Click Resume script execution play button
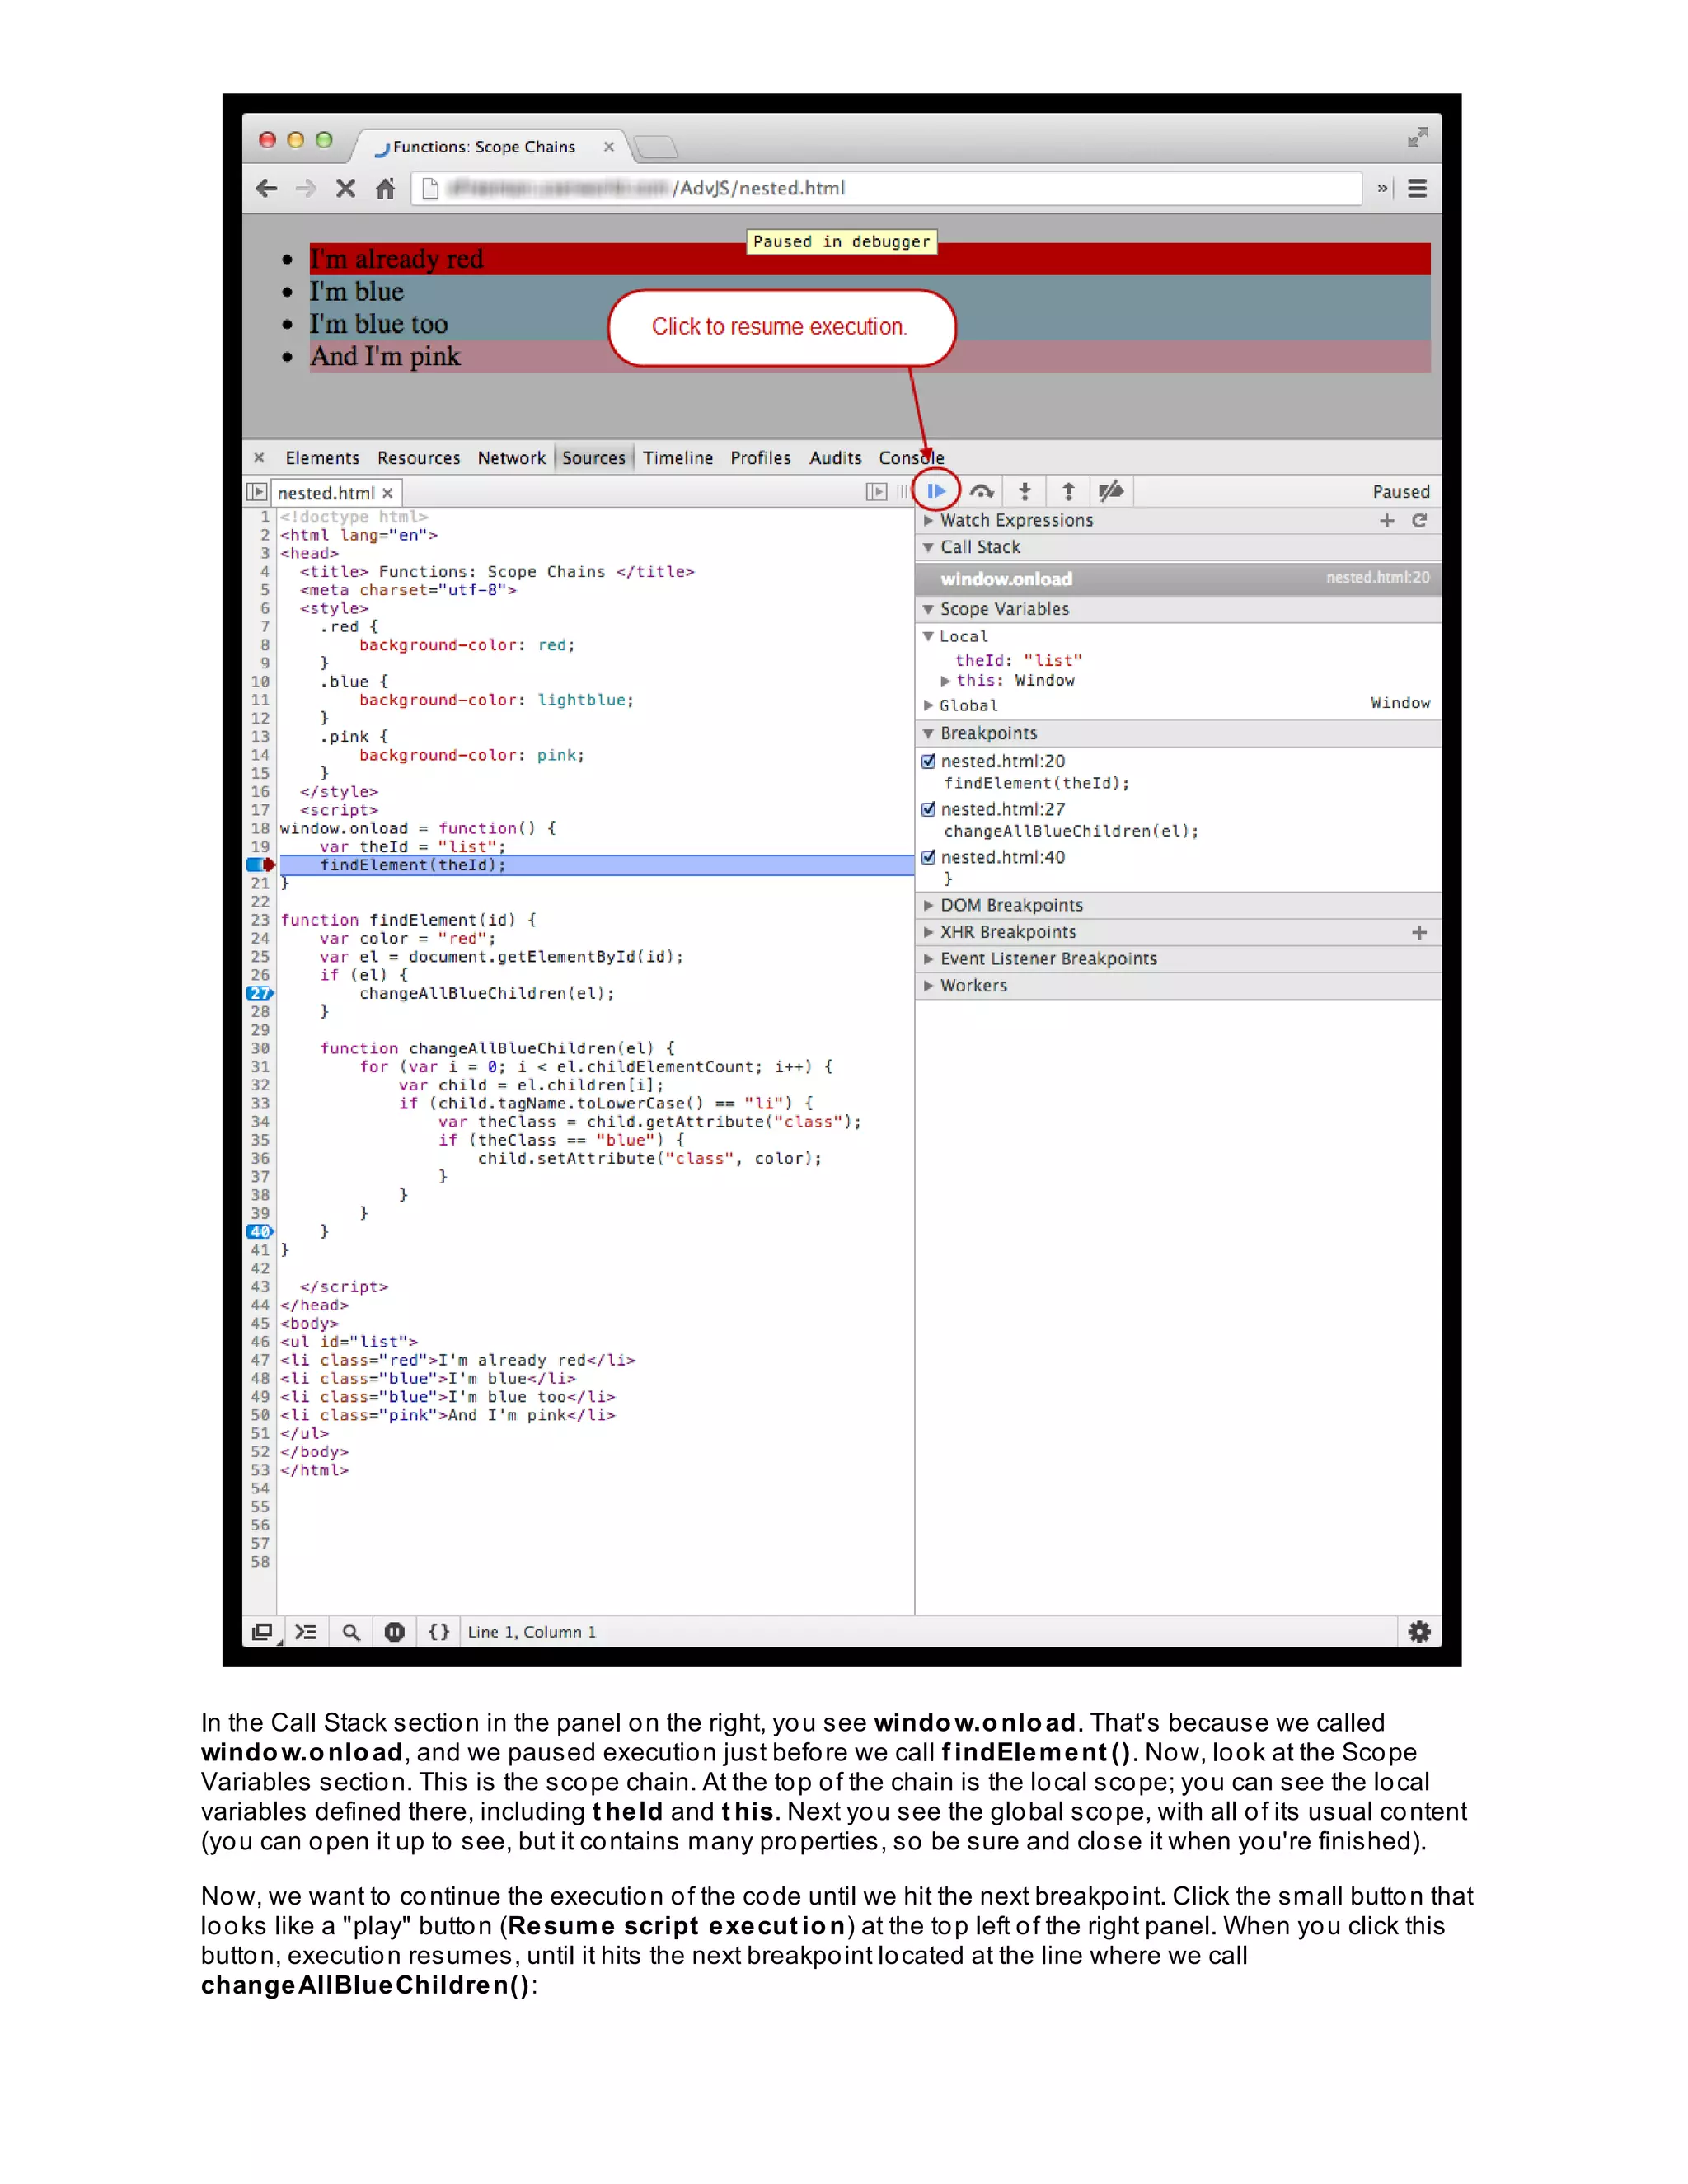Screen dimensions: 1688x2184 pos(936,491)
